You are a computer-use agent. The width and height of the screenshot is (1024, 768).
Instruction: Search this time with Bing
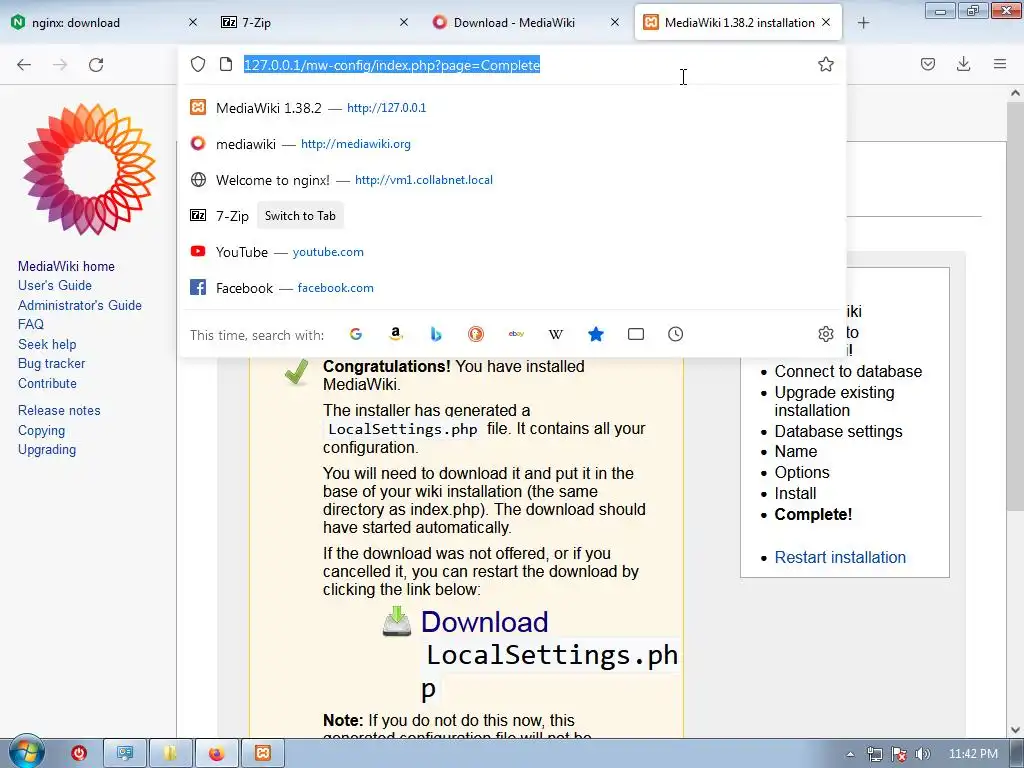pos(436,334)
